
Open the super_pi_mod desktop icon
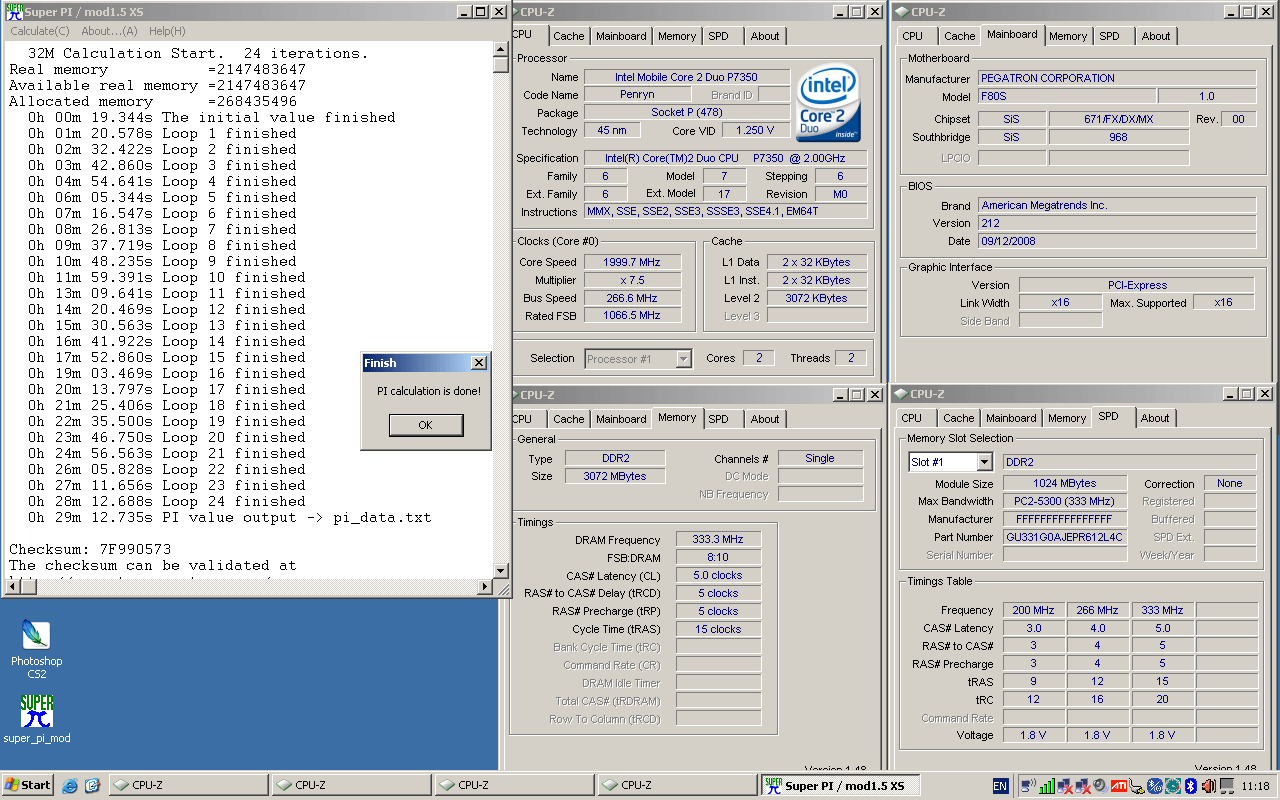coord(36,719)
